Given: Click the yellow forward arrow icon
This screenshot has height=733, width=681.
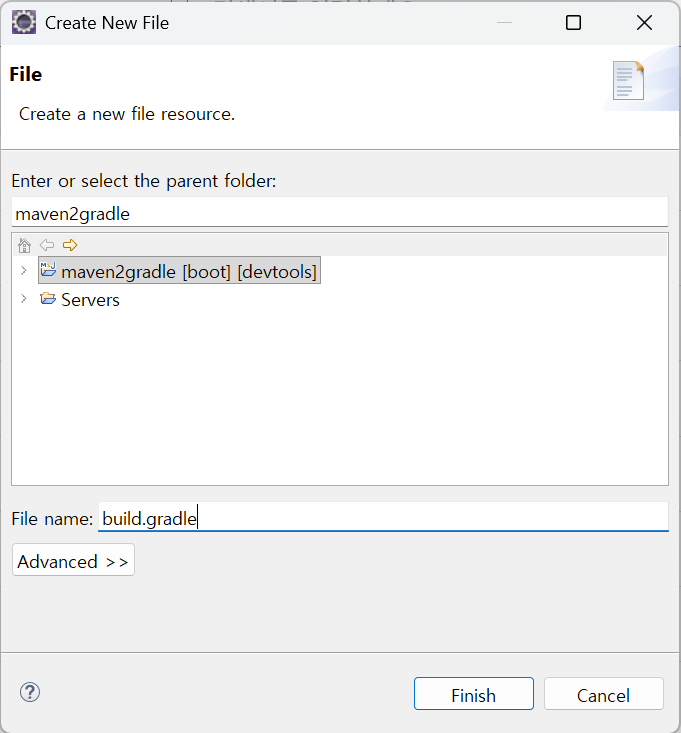Looking at the screenshot, I should pos(69,245).
